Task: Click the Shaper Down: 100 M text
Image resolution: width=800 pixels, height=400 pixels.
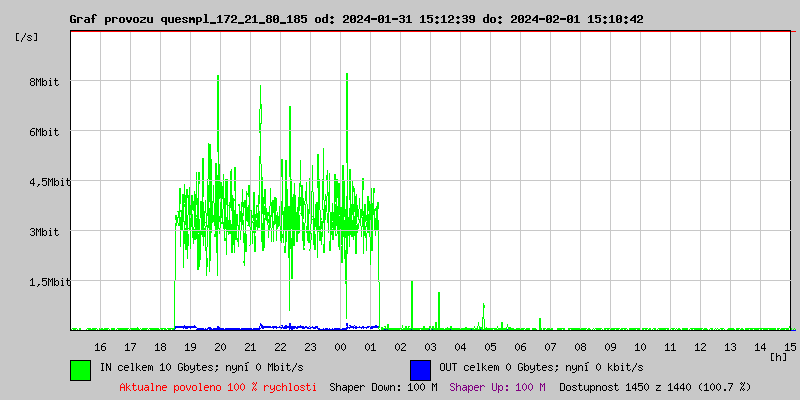Action: (383, 387)
